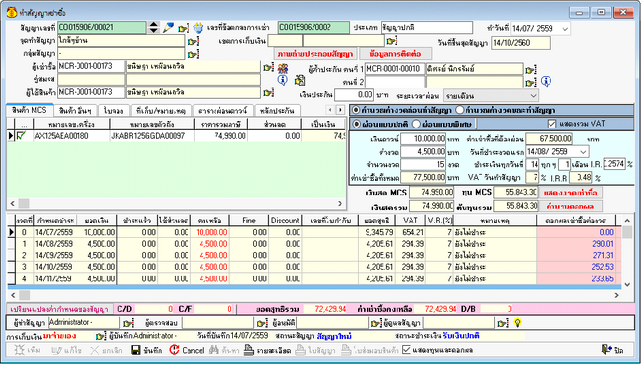Select normal installment ผ่อนแบบปกติ radio
This screenshot has width=642, height=365.
pos(357,124)
